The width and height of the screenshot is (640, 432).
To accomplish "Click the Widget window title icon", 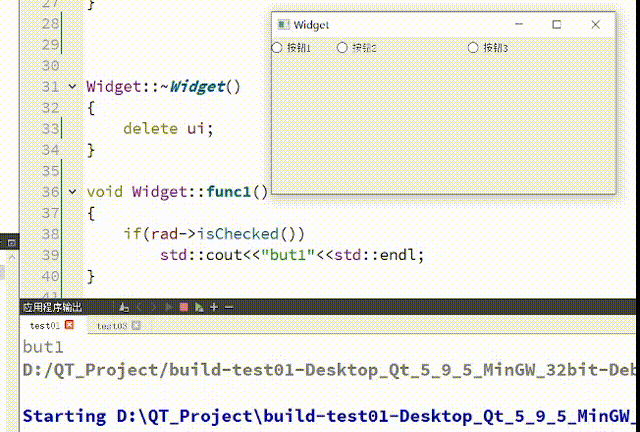I will (x=283, y=24).
